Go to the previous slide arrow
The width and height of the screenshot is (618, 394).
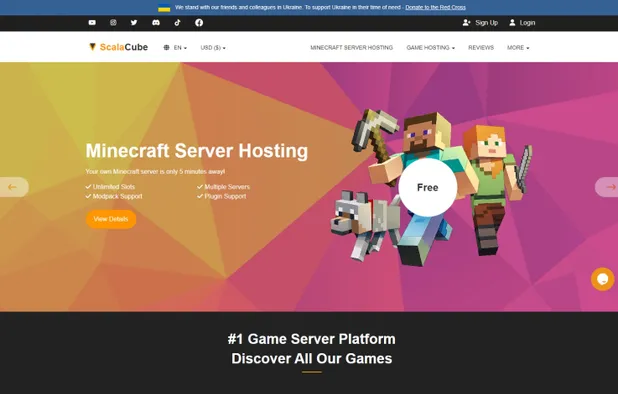13,187
